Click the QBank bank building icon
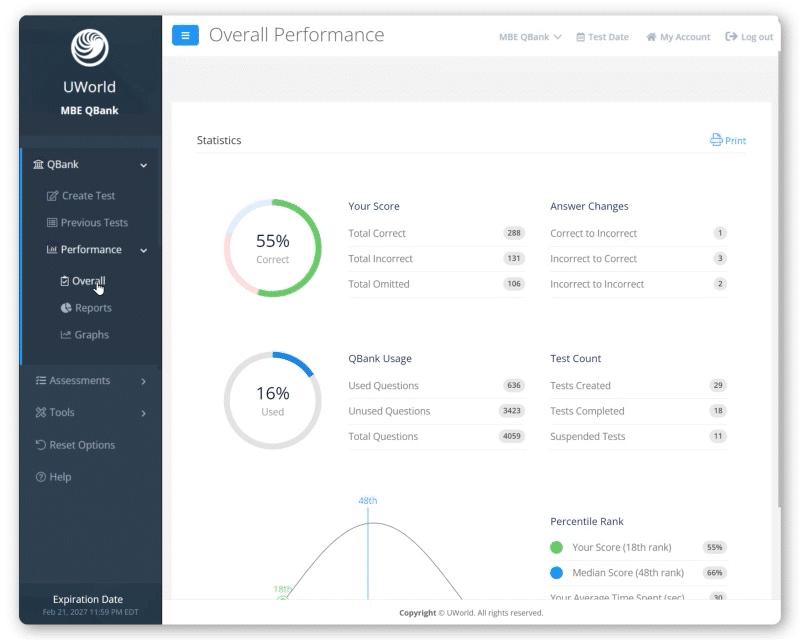 (38, 164)
